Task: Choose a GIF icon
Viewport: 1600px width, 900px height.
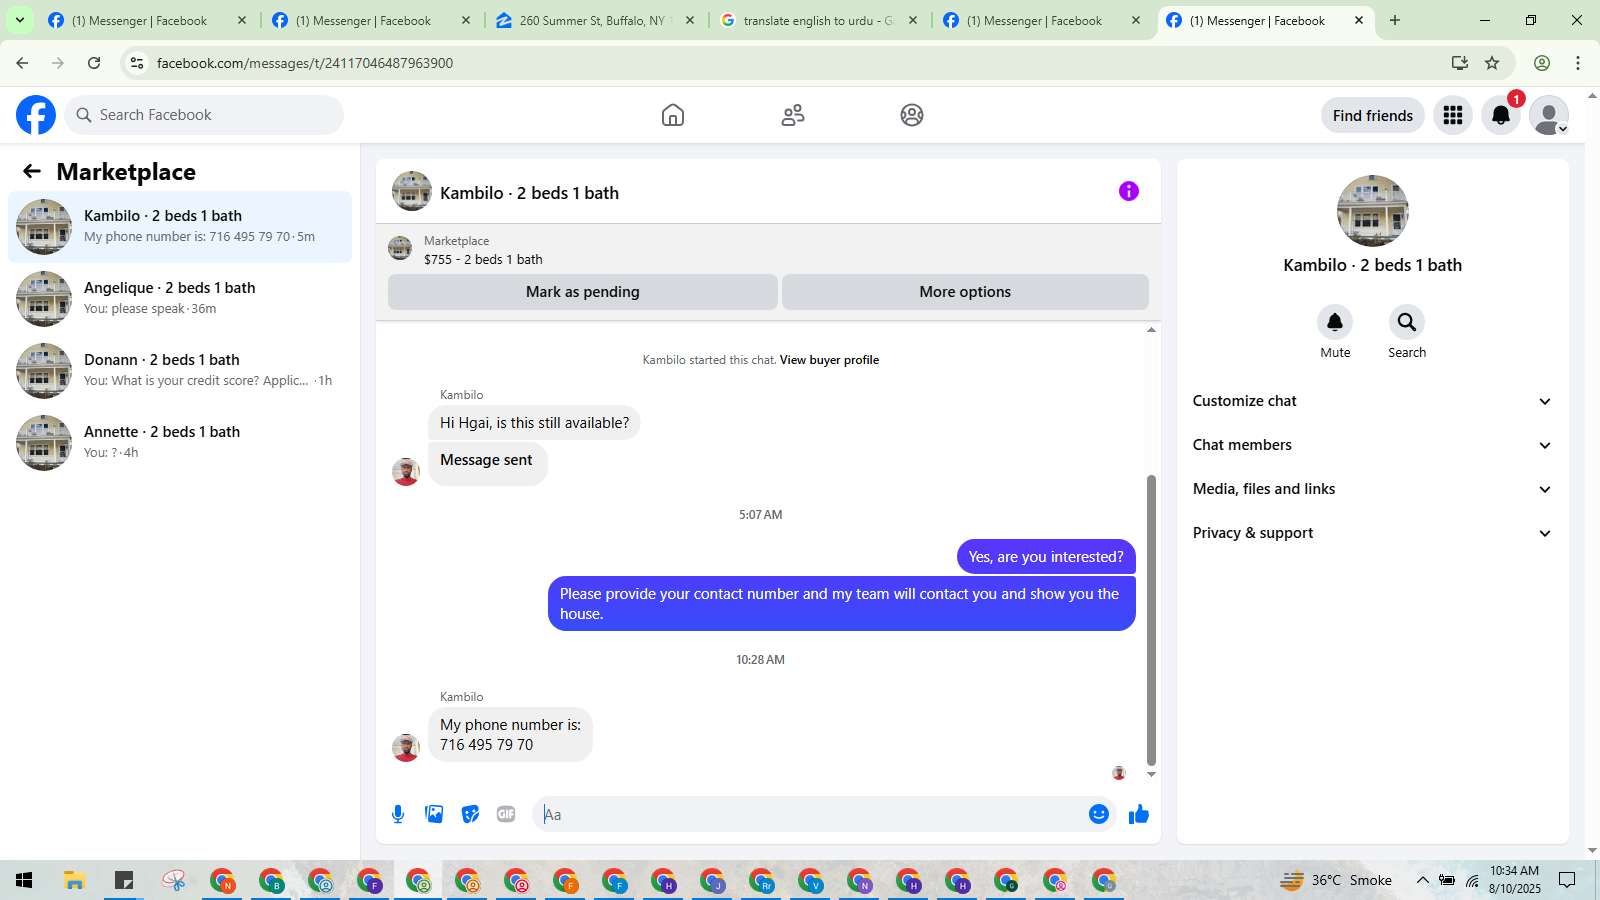Action: pyautogui.click(x=506, y=814)
